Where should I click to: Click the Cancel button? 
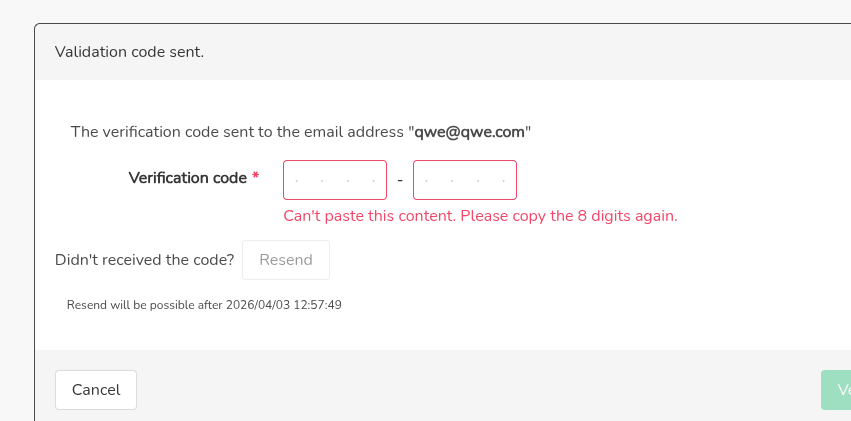[96, 390]
